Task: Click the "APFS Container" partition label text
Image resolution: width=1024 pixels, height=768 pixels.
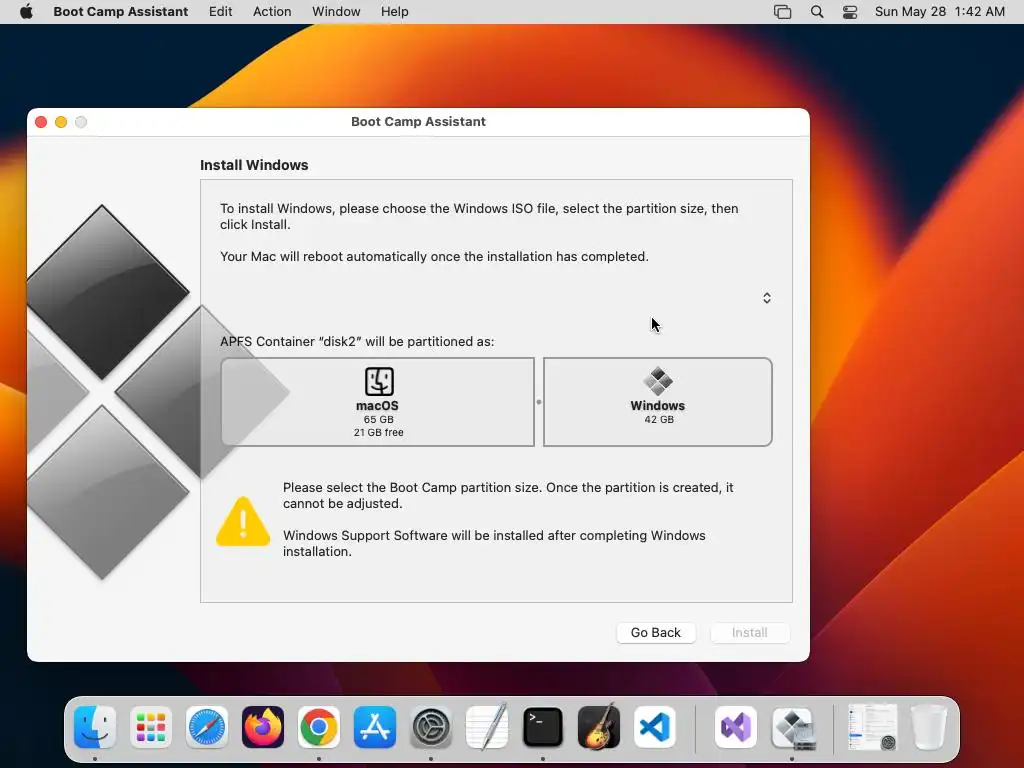Action: coord(357,342)
